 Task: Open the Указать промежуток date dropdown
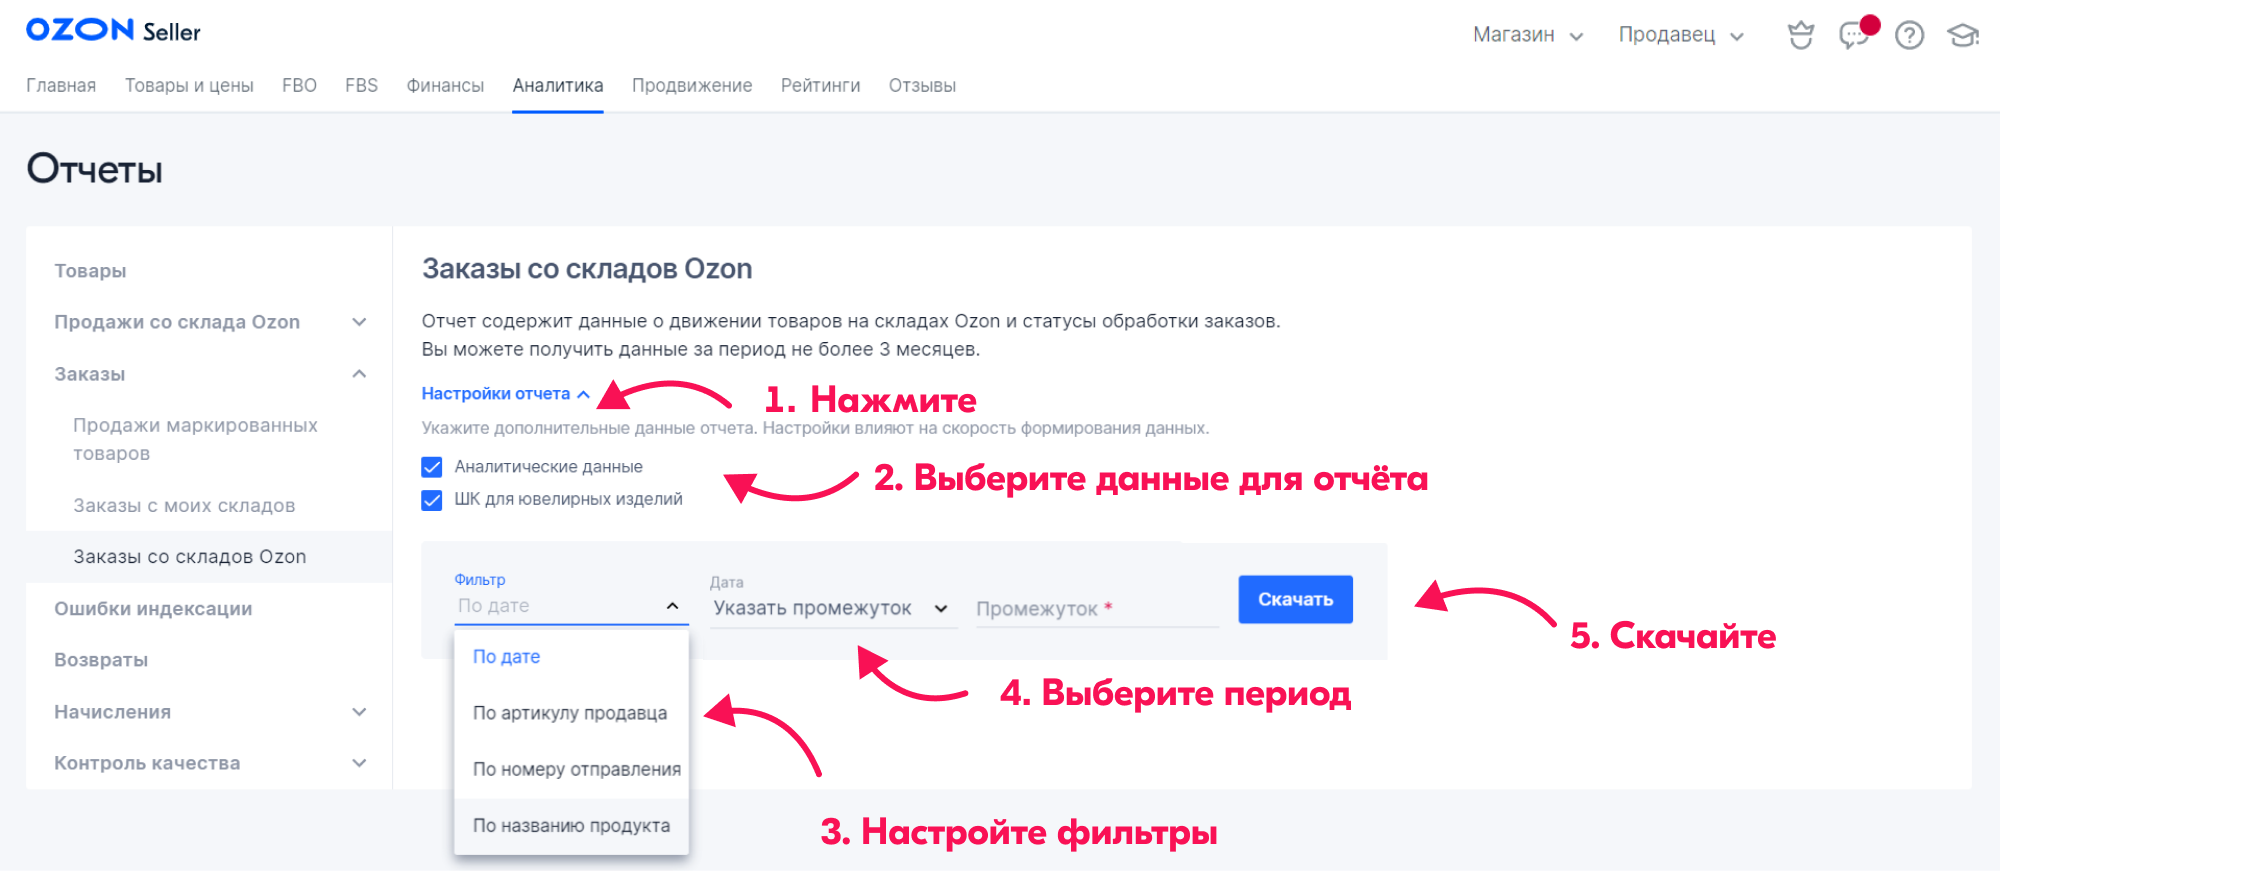pyautogui.click(x=831, y=608)
